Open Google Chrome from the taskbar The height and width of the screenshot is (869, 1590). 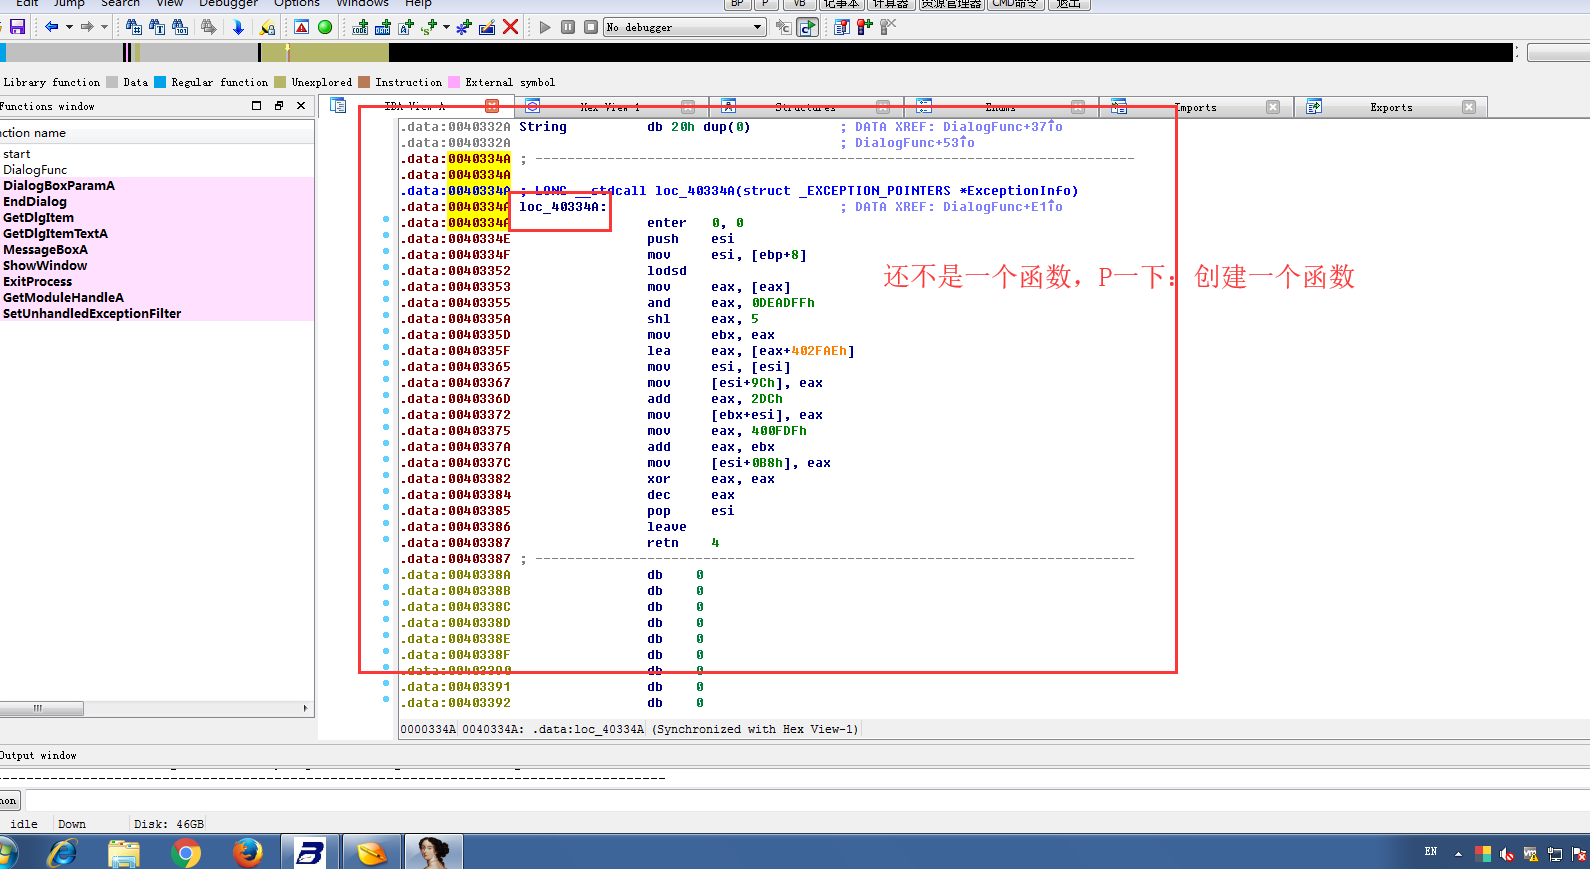(x=185, y=853)
